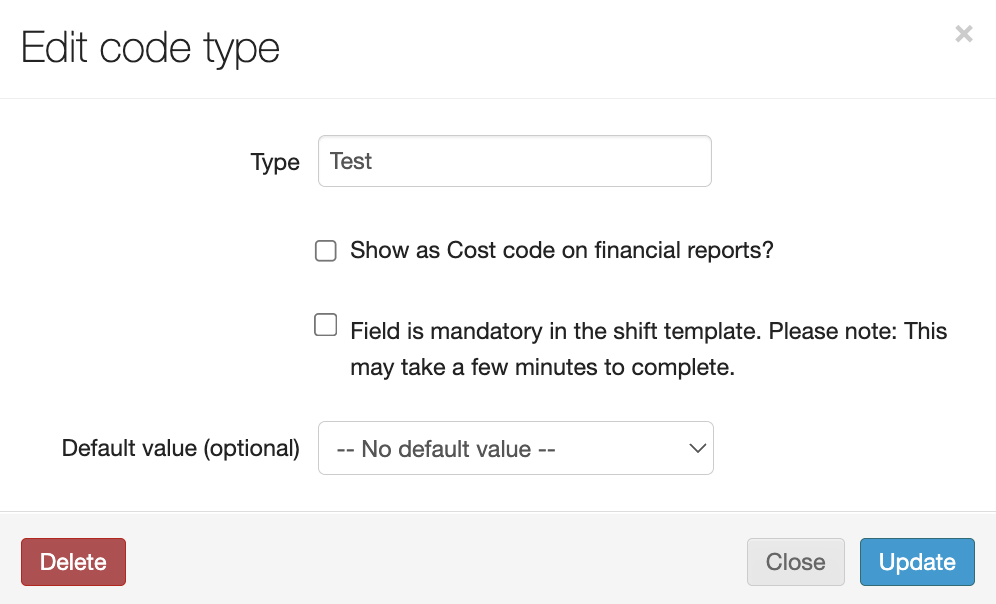Viewport: 996px width, 604px height.
Task: Click the word 'Update' on blue button
Action: click(x=916, y=562)
